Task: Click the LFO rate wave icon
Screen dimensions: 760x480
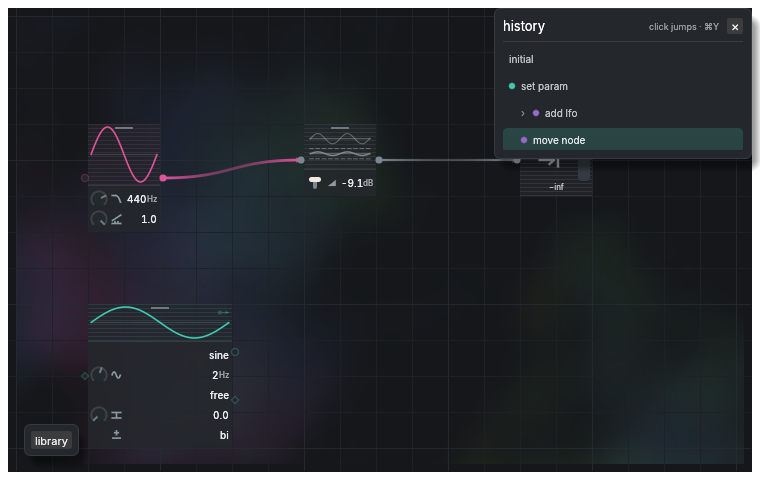Action: tap(116, 375)
